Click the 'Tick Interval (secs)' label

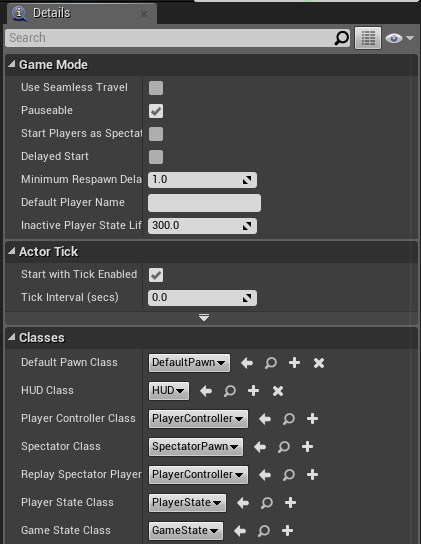coord(70,297)
